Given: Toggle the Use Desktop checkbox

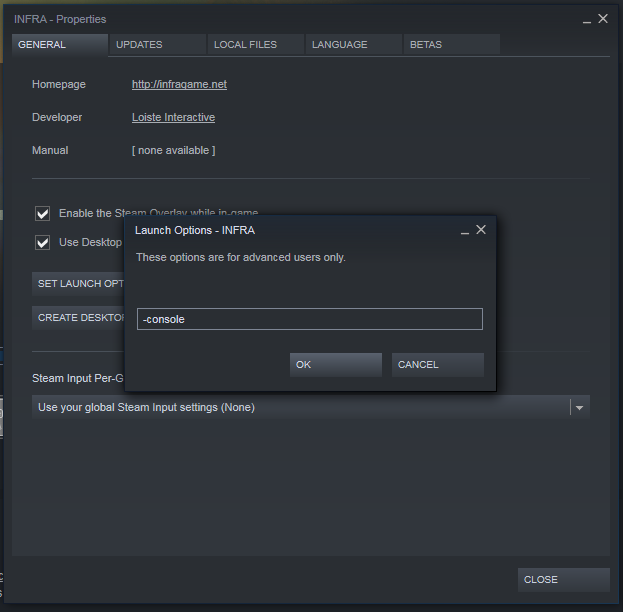Looking at the screenshot, I should pos(43,242).
